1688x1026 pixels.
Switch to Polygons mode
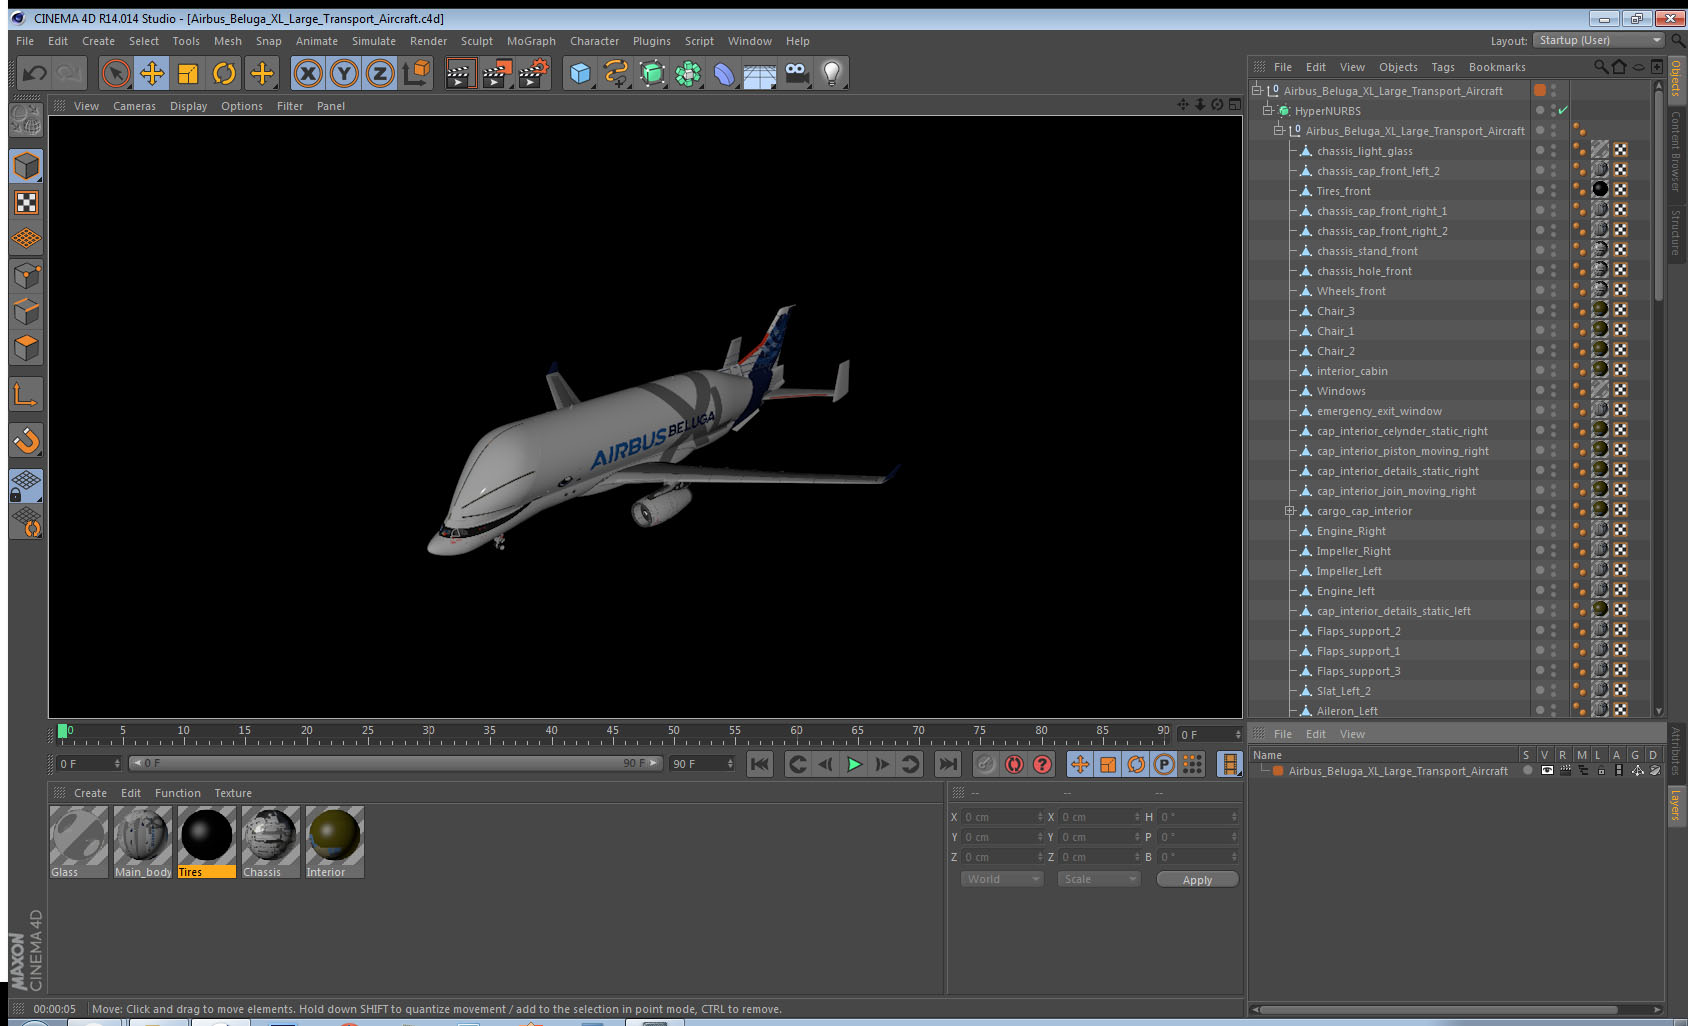click(x=26, y=348)
